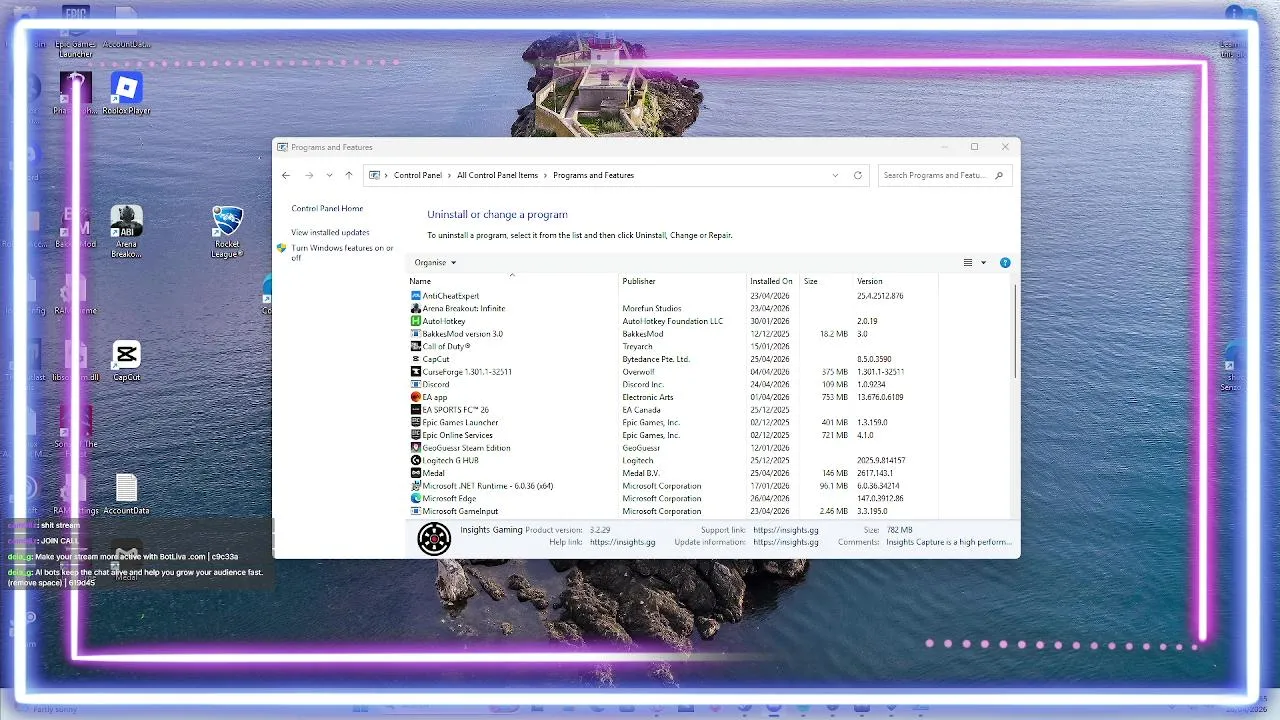Select the Epic Online Services icon
The width and height of the screenshot is (1280, 720).
[x=416, y=435]
